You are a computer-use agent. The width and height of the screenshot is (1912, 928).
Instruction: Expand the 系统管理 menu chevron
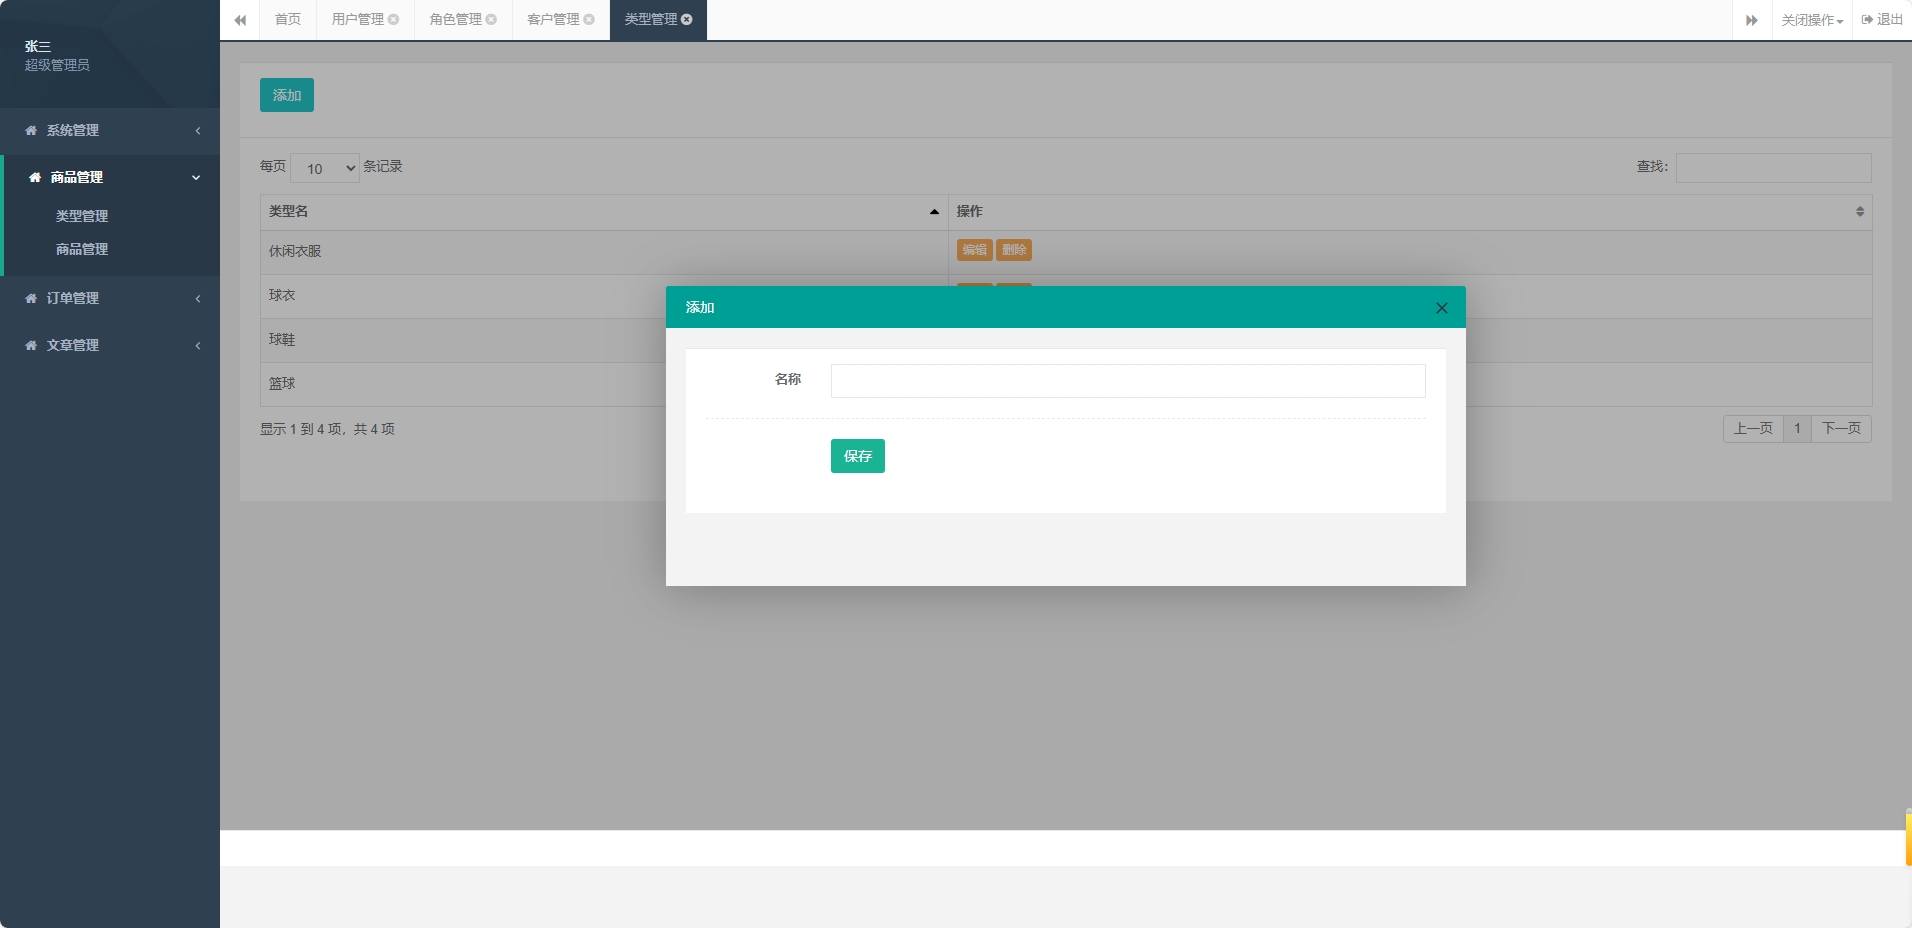point(198,131)
